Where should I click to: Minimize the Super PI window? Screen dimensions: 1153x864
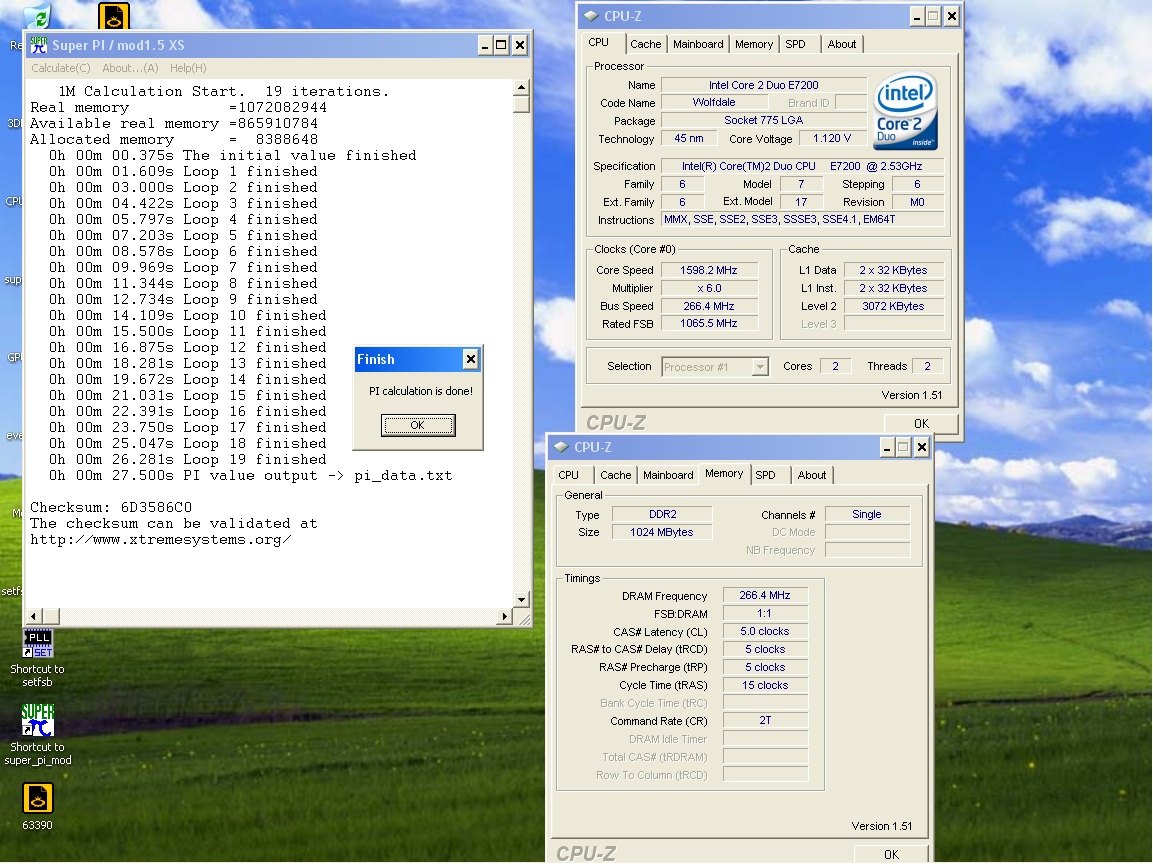click(x=485, y=46)
